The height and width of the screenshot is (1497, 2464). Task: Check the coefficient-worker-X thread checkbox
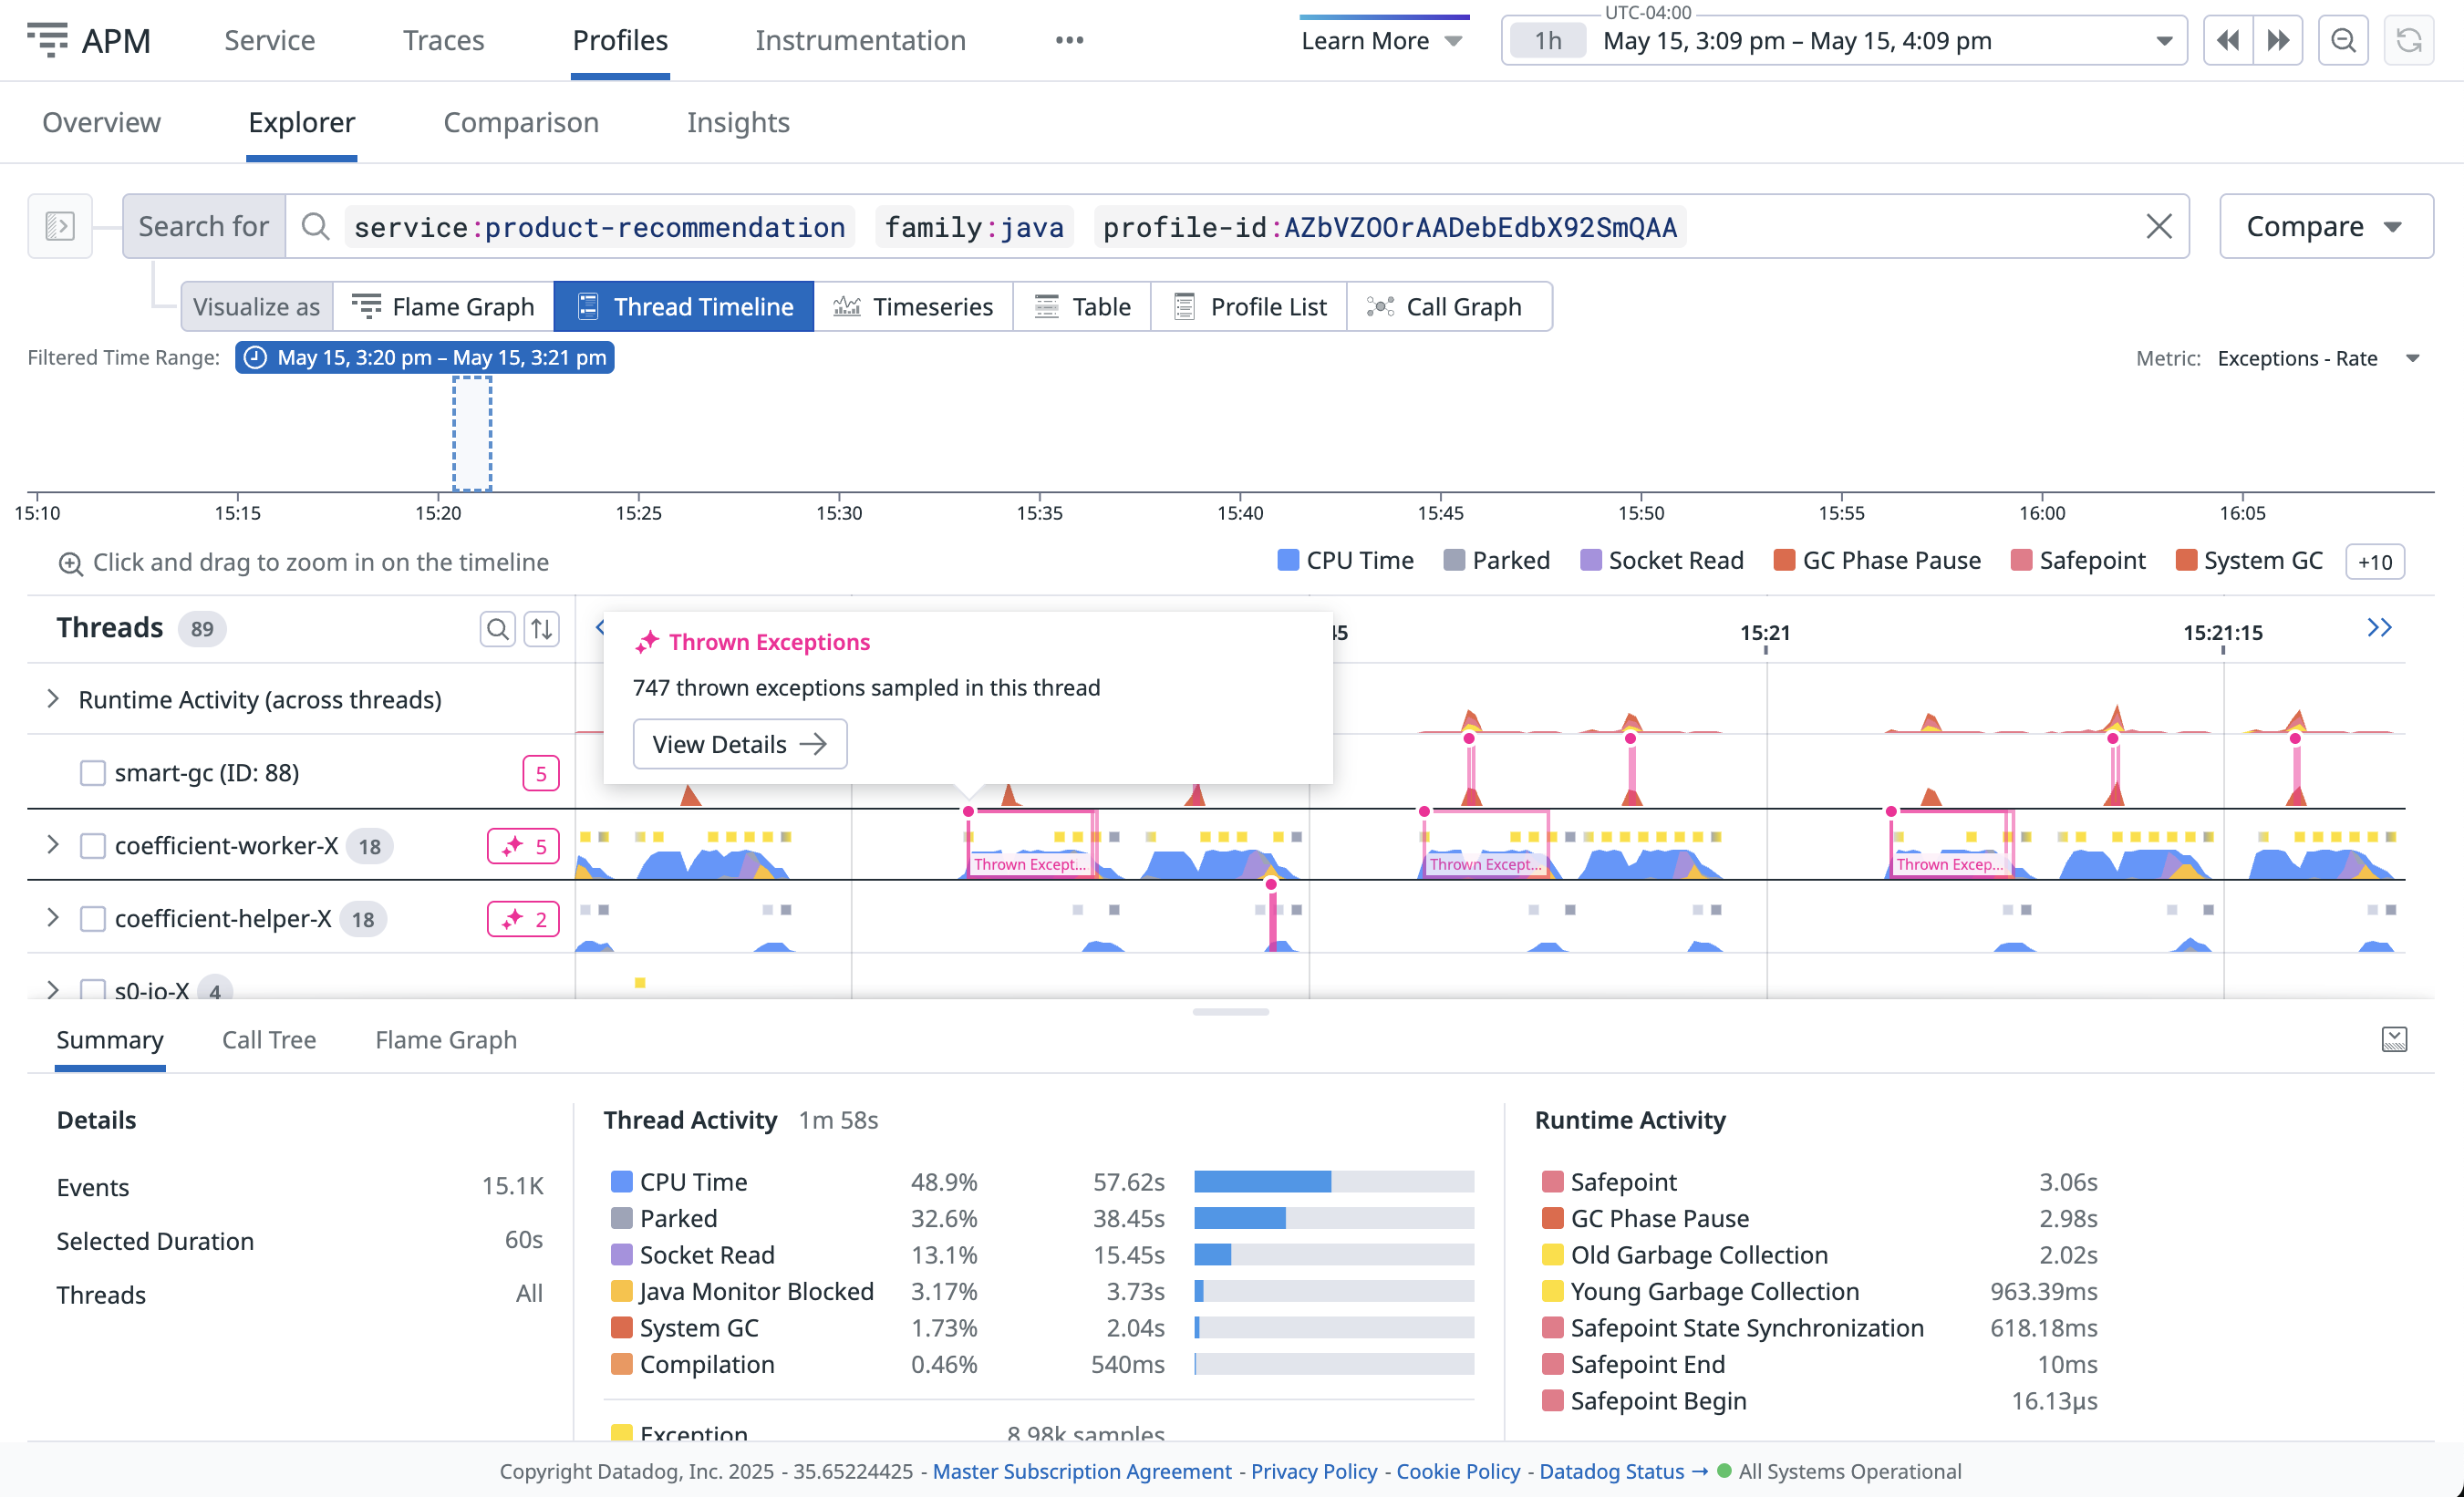pos(93,846)
